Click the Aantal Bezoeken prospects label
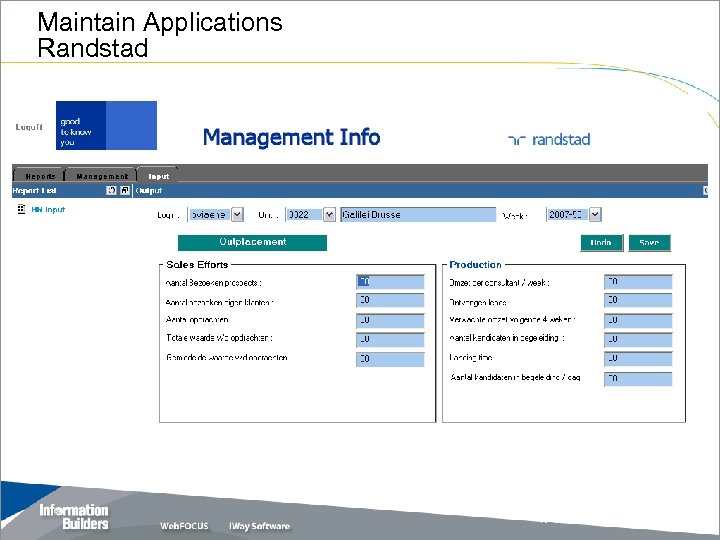 (214, 283)
